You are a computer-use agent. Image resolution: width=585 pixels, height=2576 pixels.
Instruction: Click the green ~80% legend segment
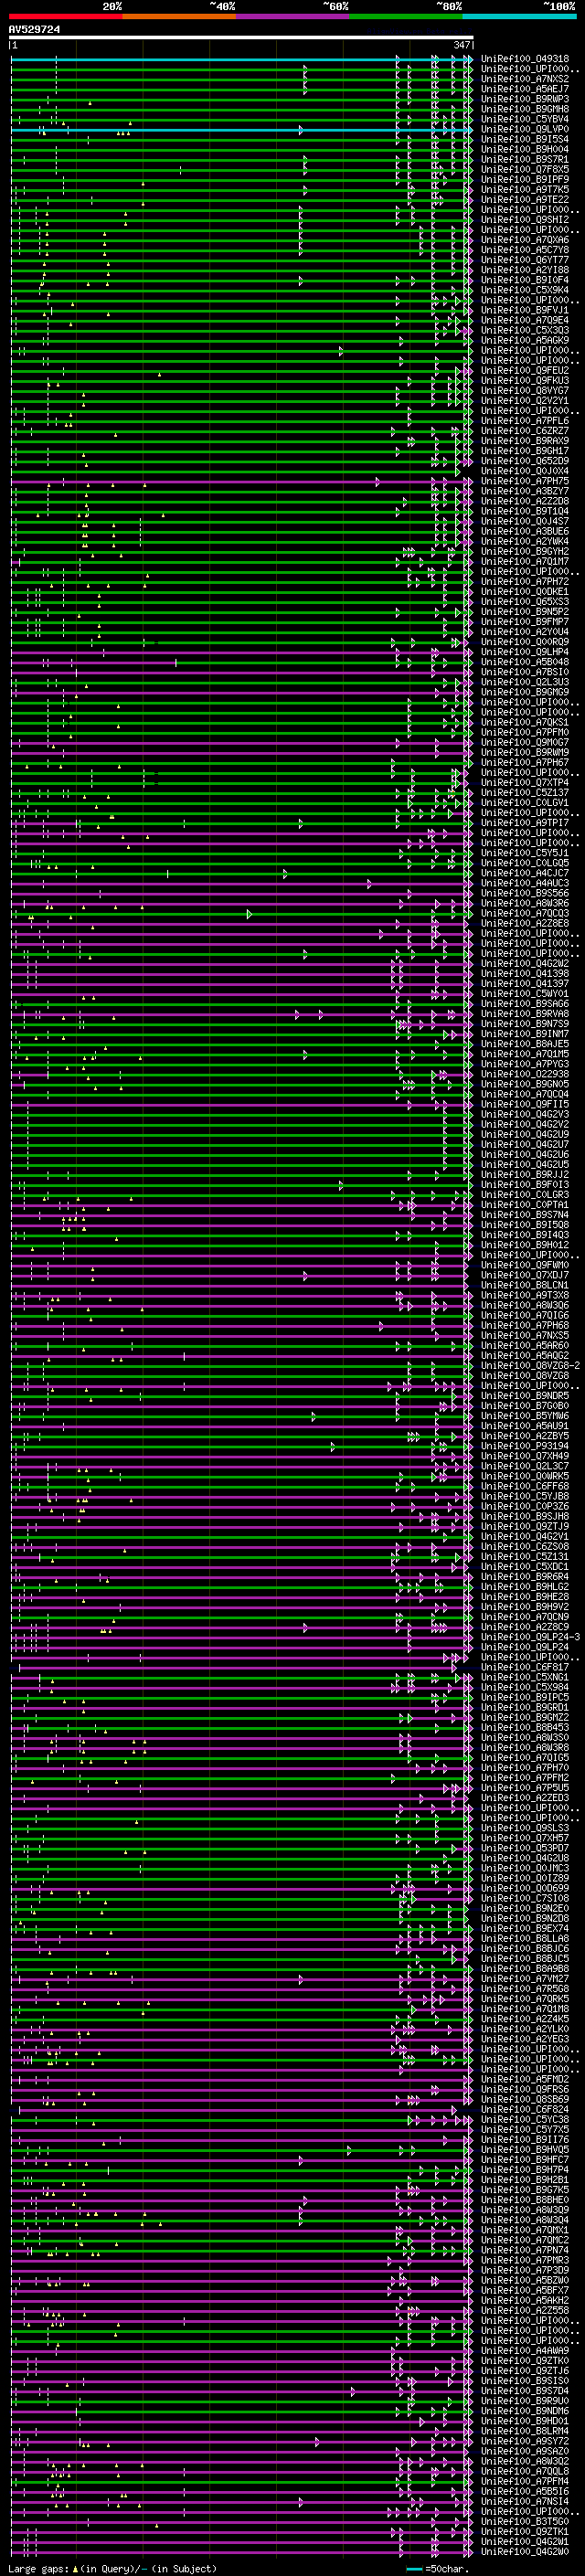[405, 16]
